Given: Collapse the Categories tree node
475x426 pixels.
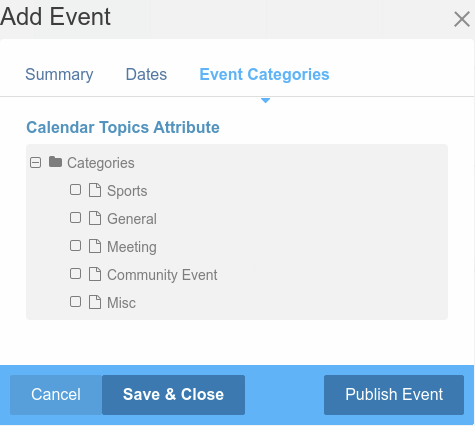Looking at the screenshot, I should [x=35, y=163].
